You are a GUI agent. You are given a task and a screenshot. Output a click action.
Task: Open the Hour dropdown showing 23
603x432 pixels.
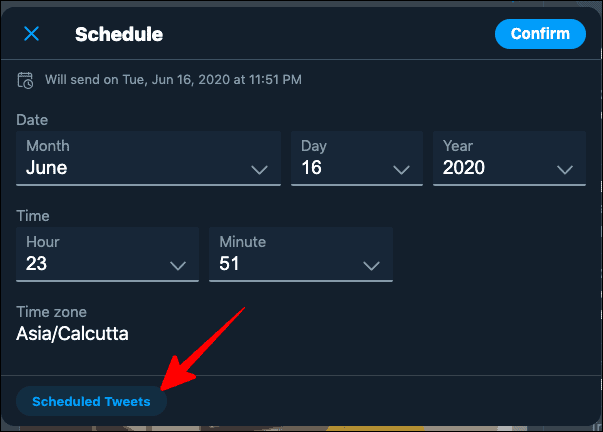[107, 254]
